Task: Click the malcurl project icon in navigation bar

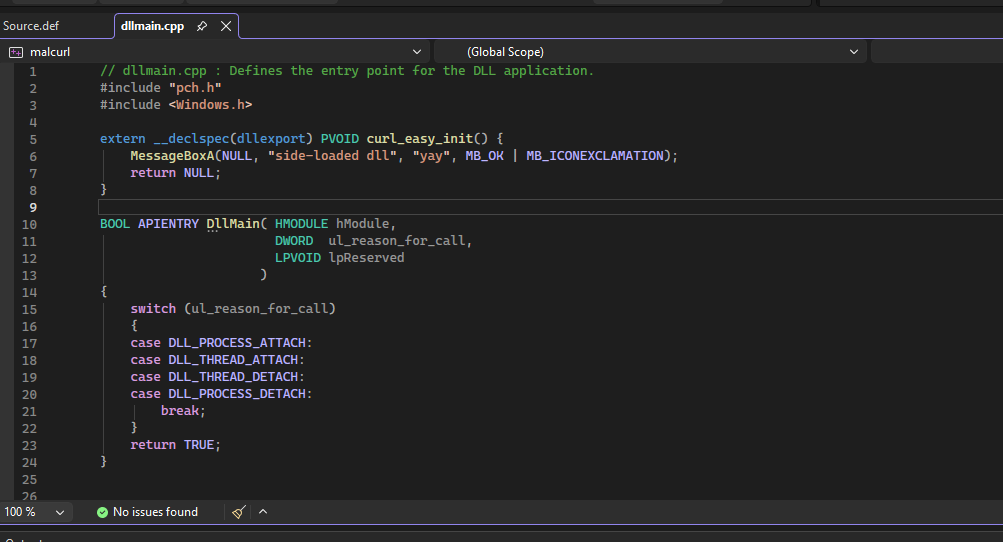Action: (x=16, y=51)
